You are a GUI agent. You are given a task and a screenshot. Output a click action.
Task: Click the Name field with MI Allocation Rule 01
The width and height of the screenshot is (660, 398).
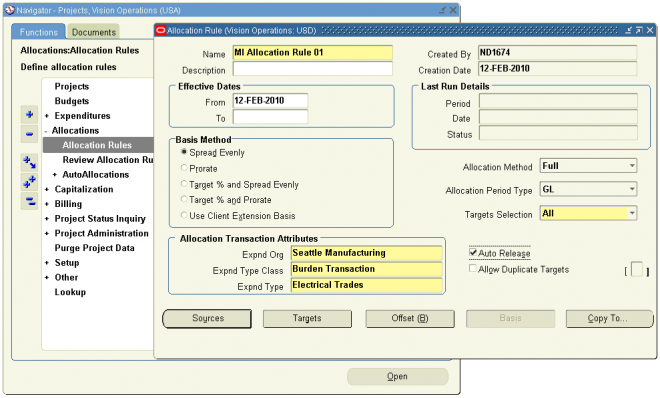[x=313, y=53]
